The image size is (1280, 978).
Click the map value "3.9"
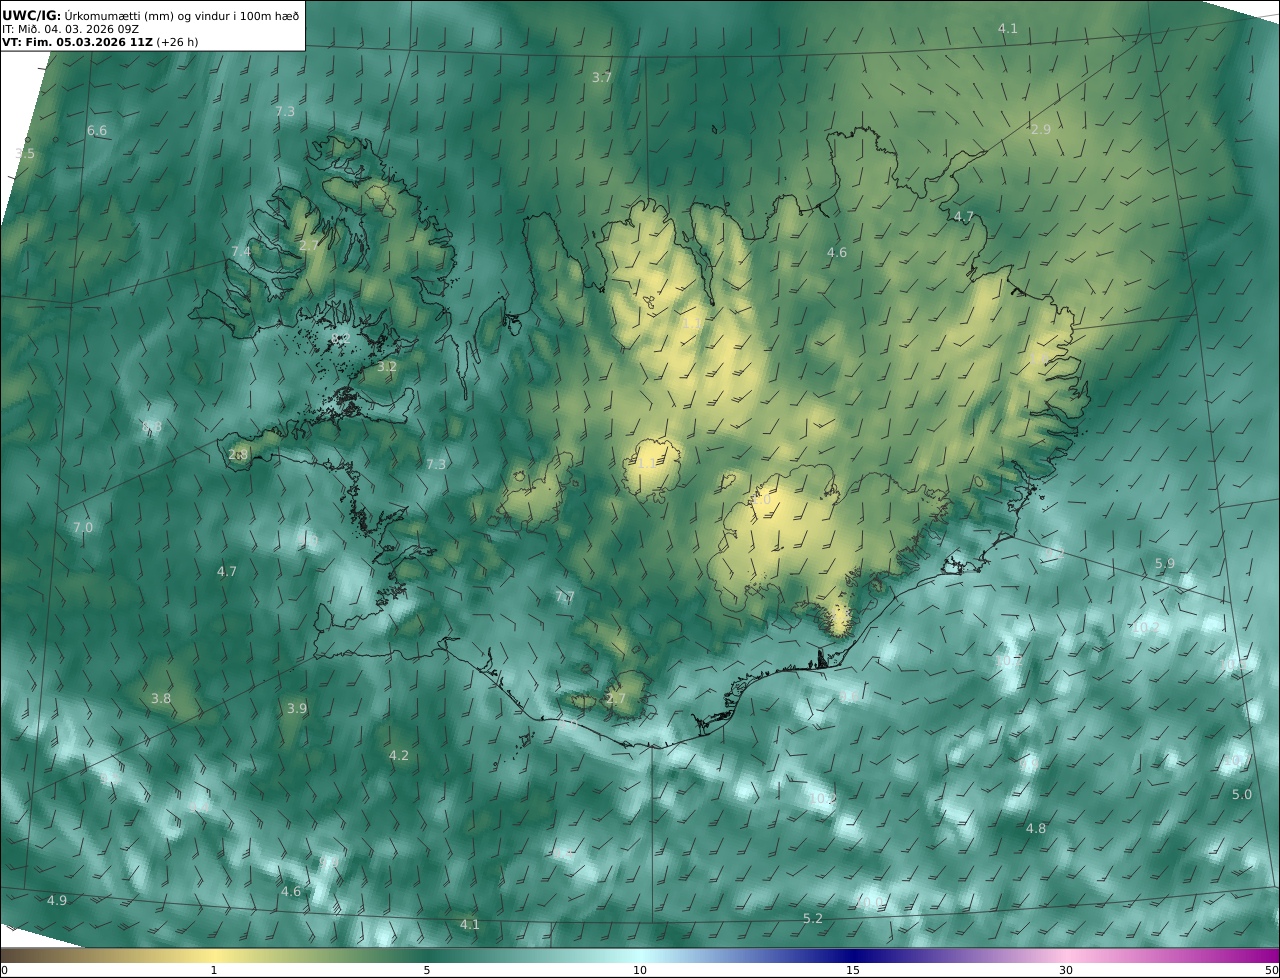pyautogui.click(x=297, y=708)
